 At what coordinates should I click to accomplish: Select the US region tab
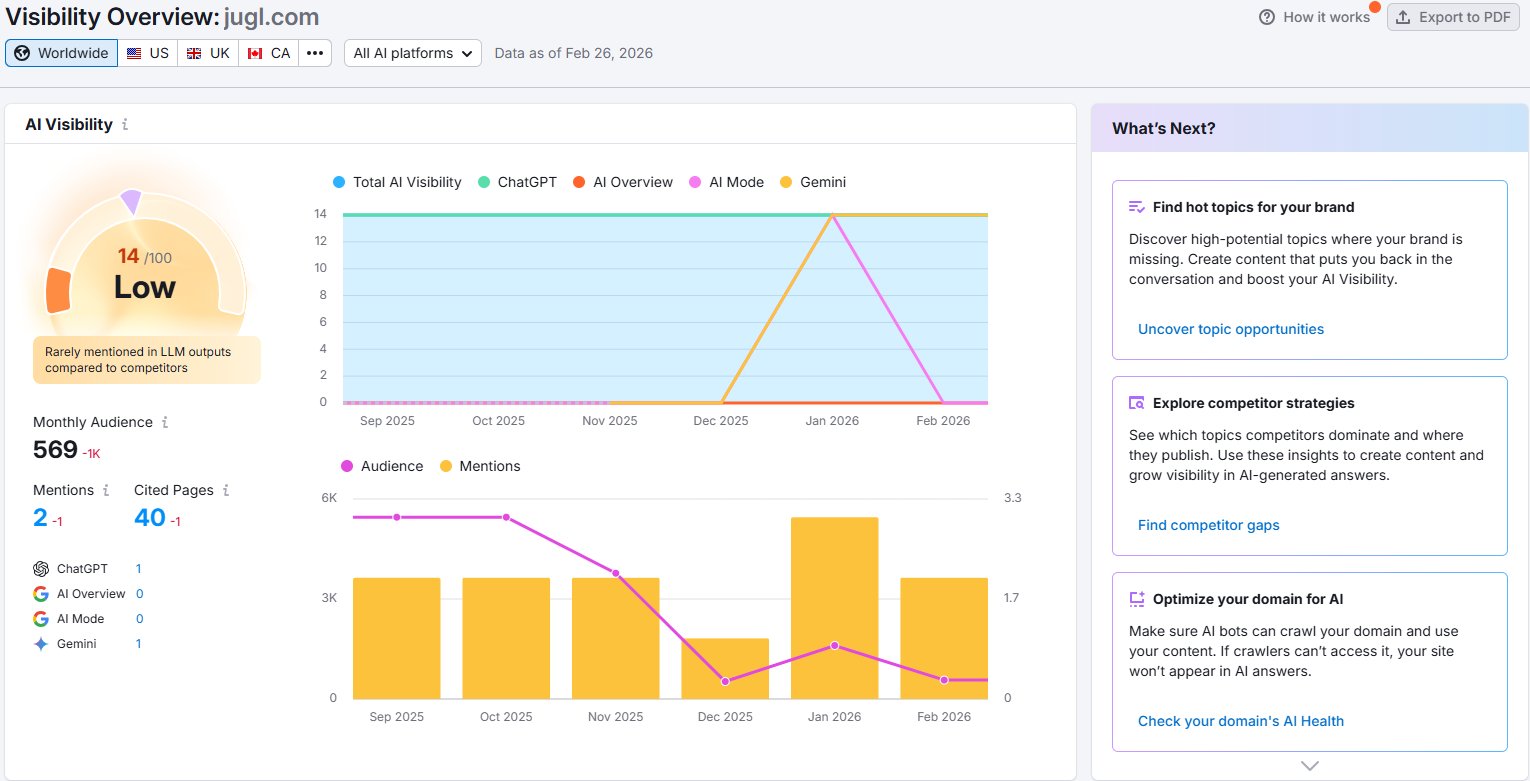pos(148,53)
